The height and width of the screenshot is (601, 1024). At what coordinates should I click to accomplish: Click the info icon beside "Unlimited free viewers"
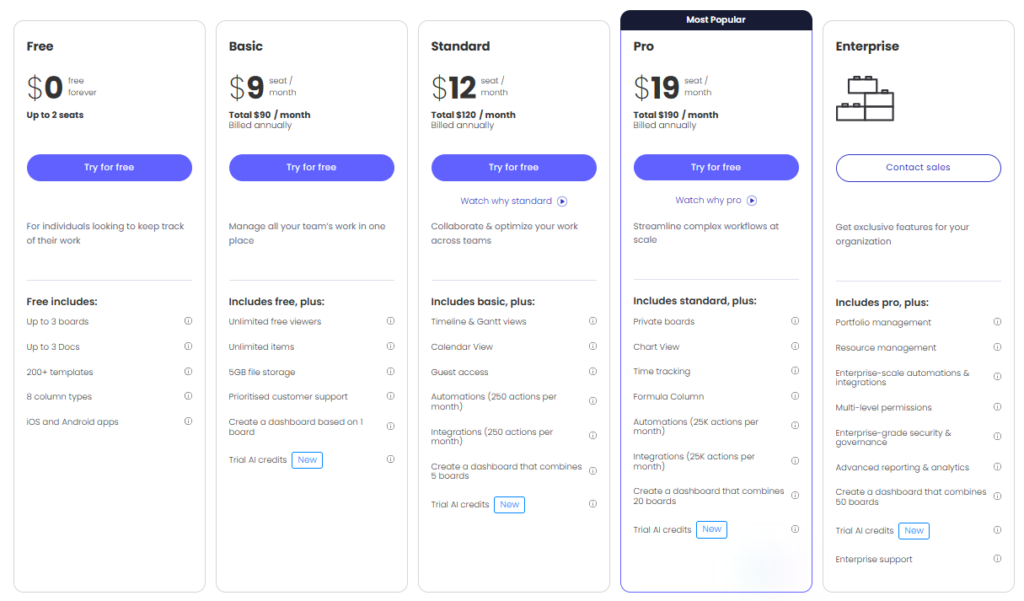[x=389, y=321]
